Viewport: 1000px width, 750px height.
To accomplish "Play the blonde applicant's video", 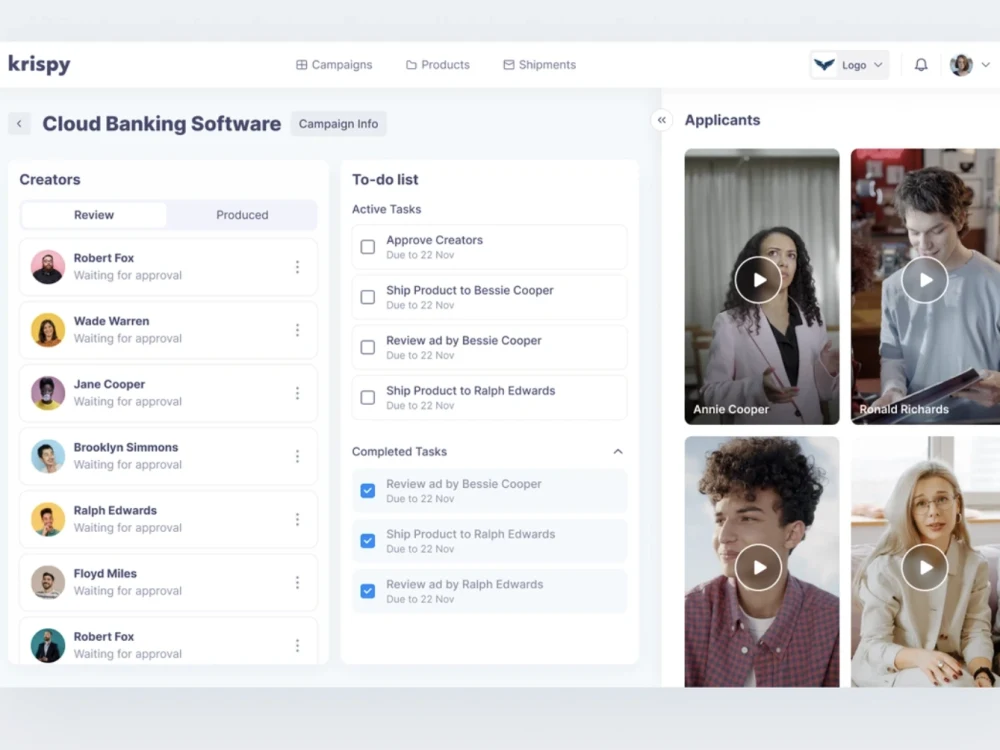I will coord(925,567).
